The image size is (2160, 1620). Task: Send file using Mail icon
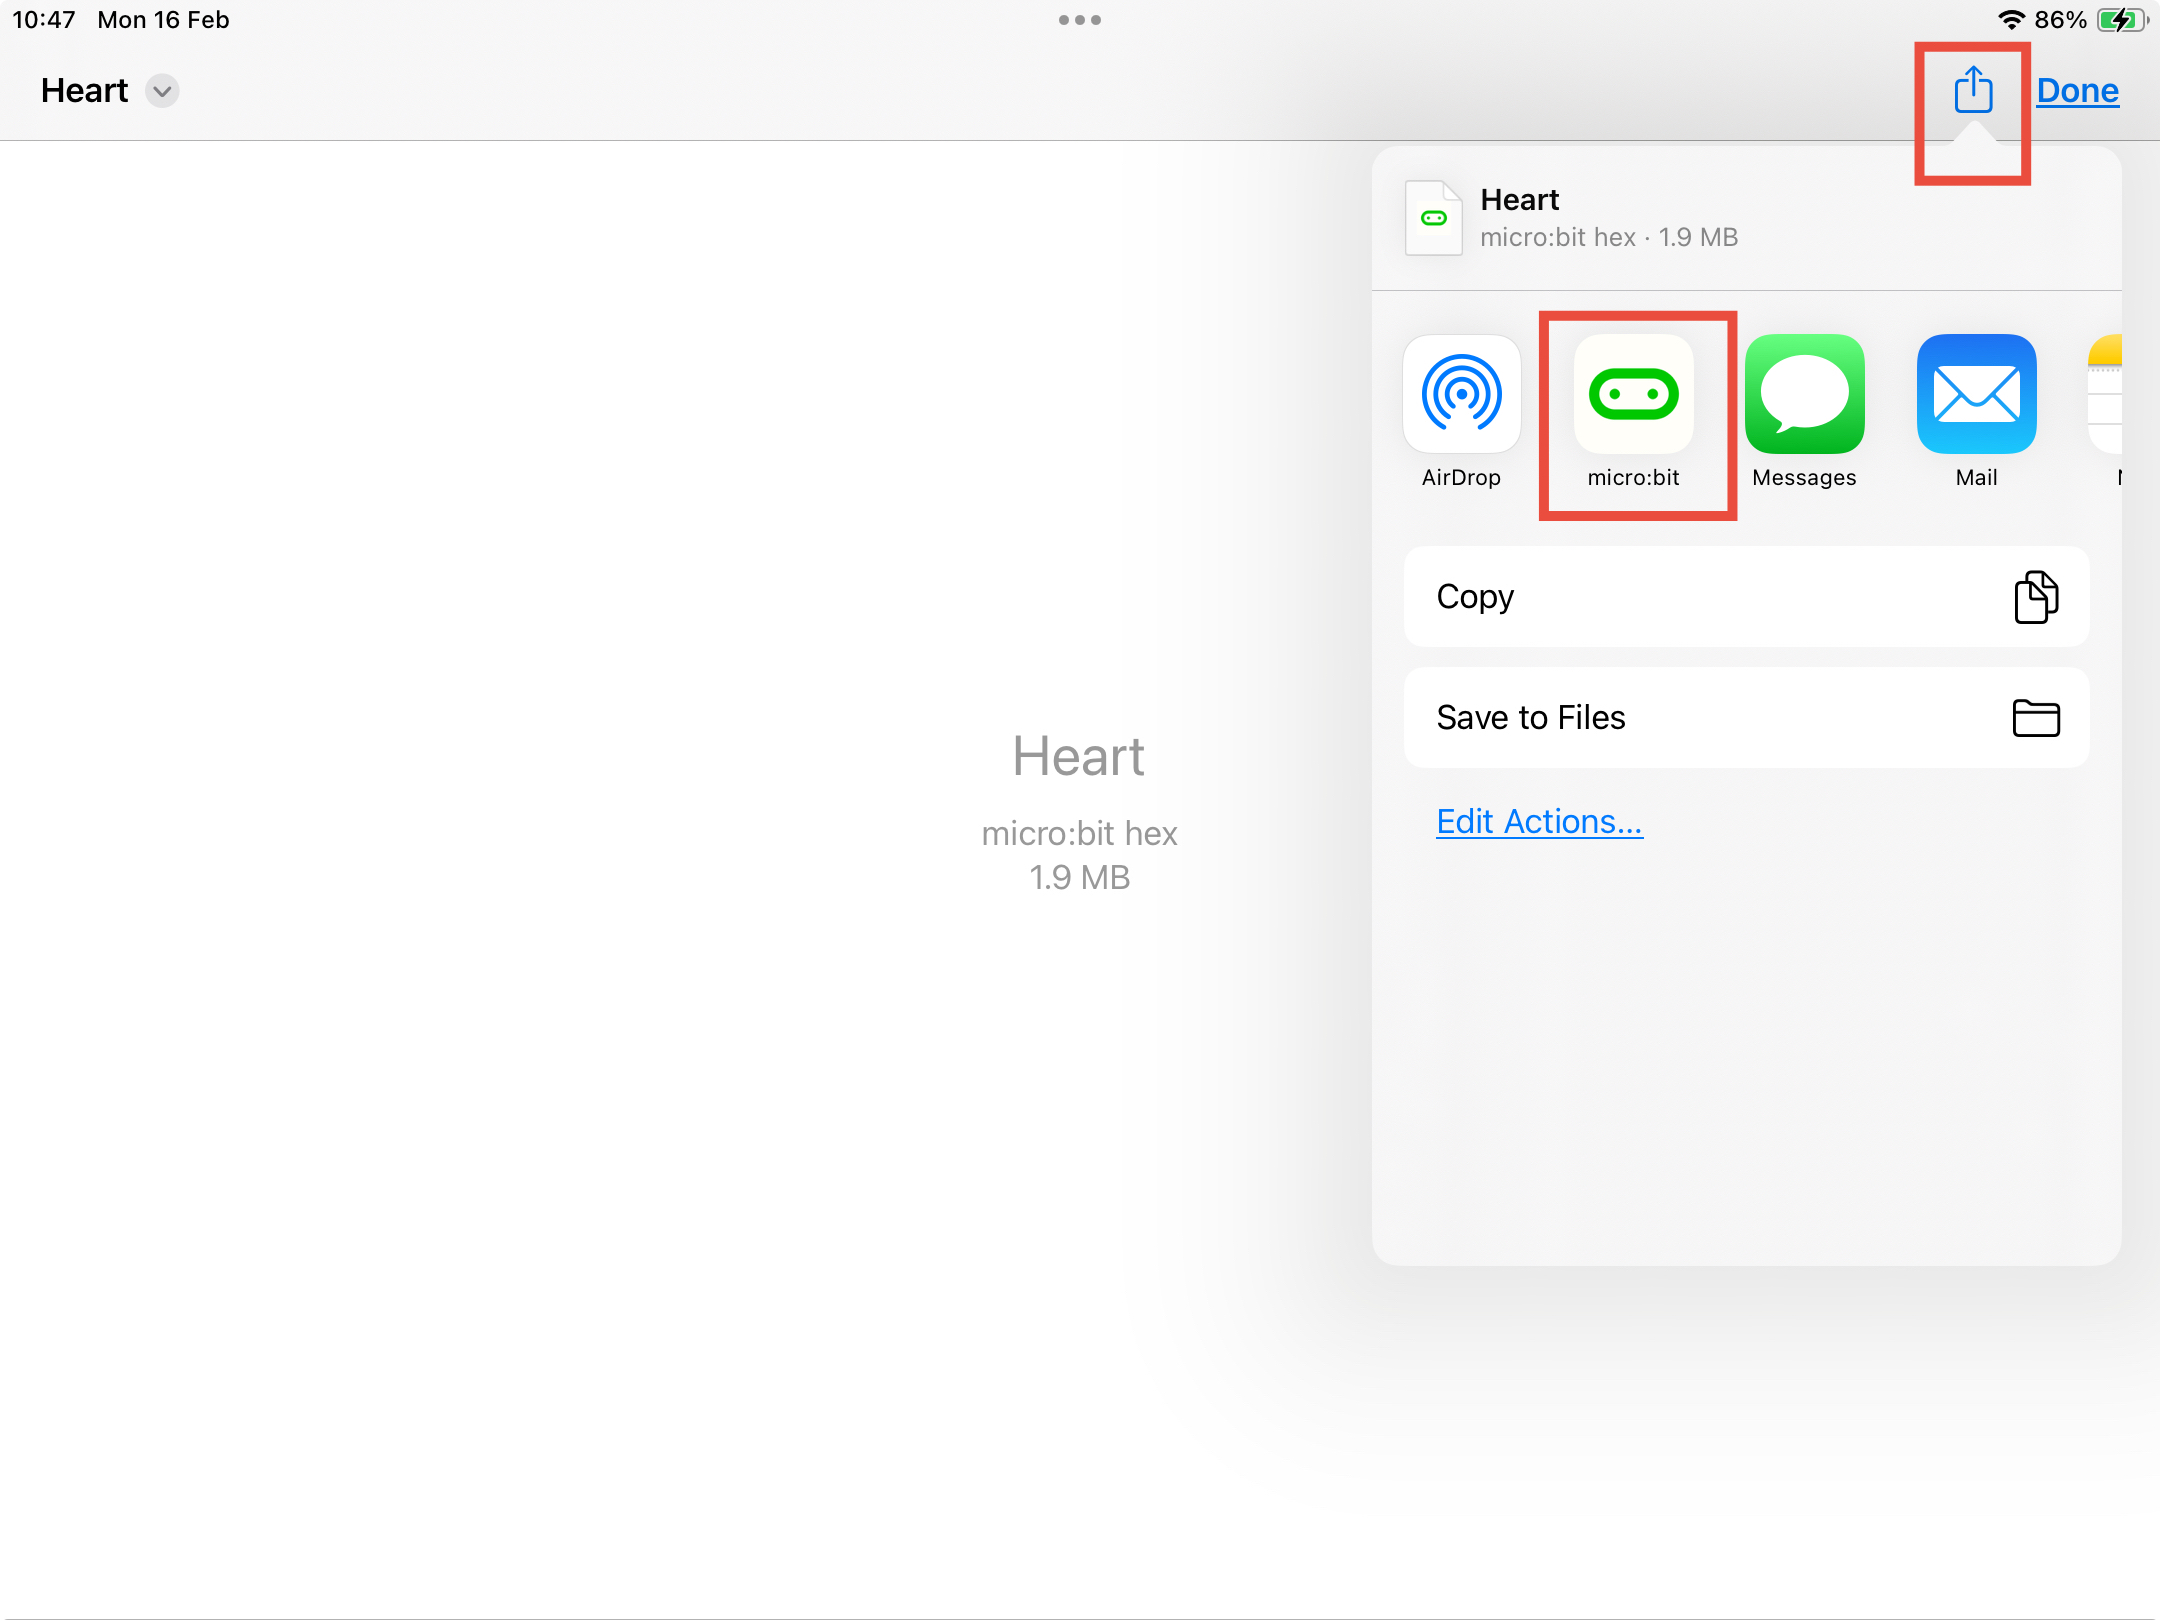click(1976, 394)
